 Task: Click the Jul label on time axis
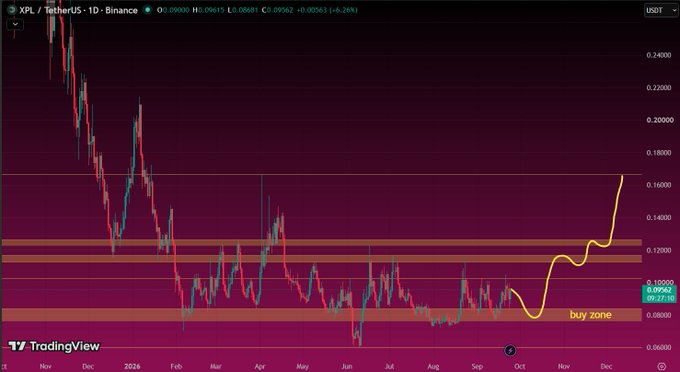coord(389,366)
